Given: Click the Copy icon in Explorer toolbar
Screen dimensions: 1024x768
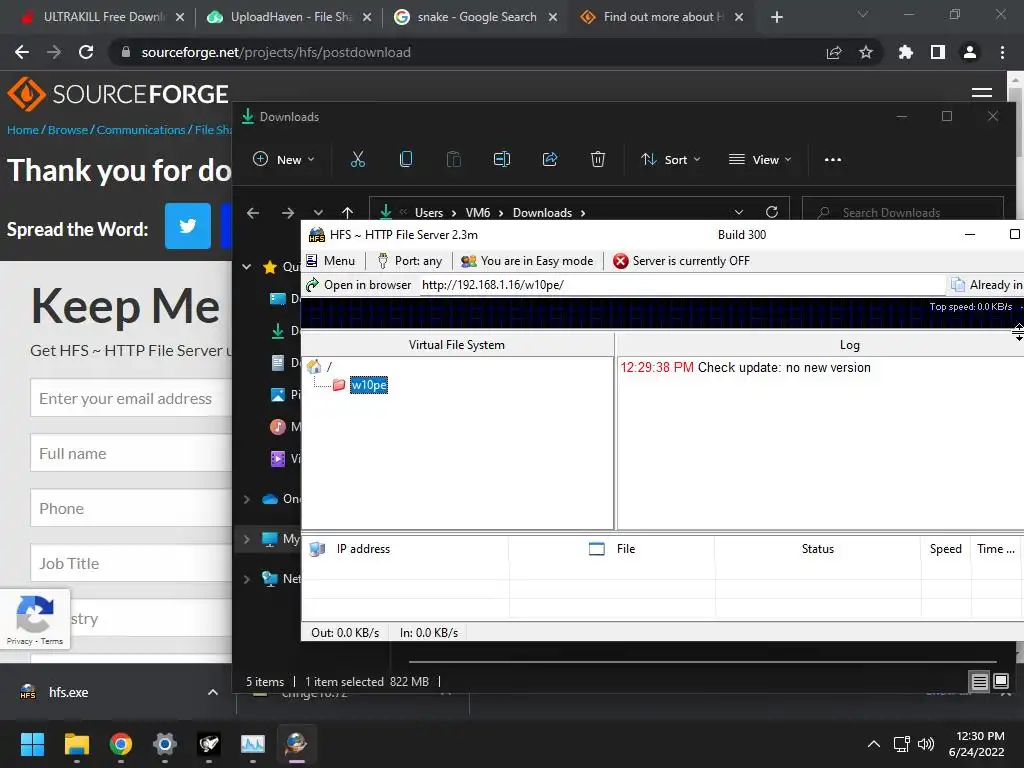Looking at the screenshot, I should [406, 159].
